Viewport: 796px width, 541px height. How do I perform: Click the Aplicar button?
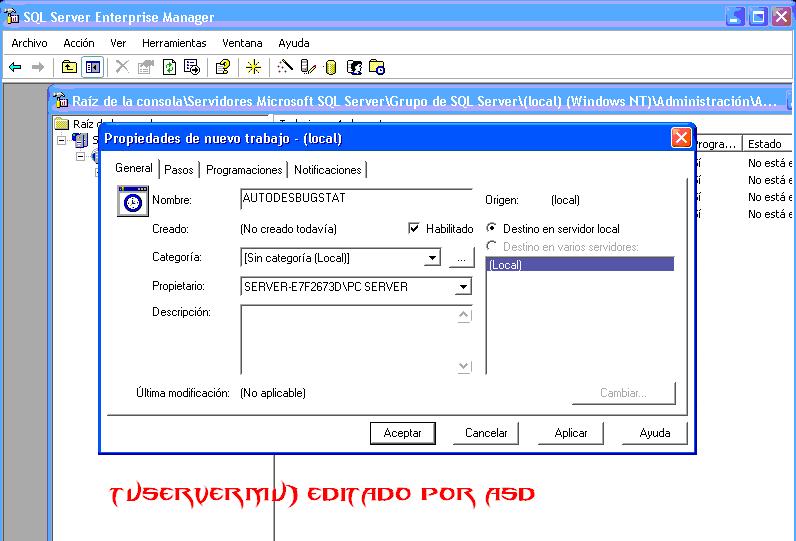coord(571,433)
